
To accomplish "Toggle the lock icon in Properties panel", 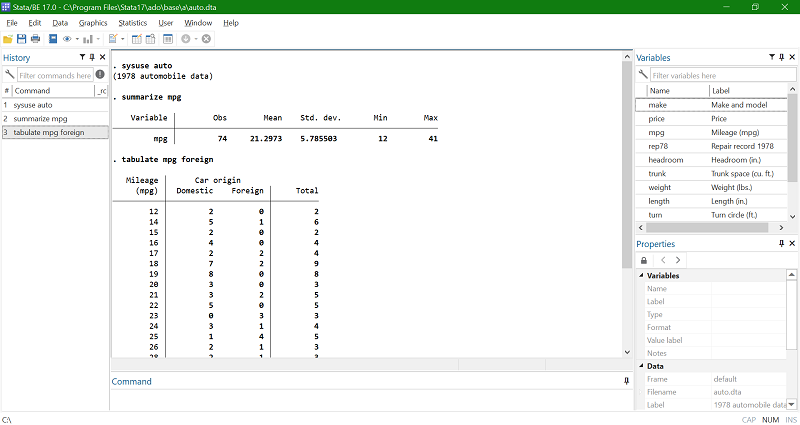I will coord(644,260).
